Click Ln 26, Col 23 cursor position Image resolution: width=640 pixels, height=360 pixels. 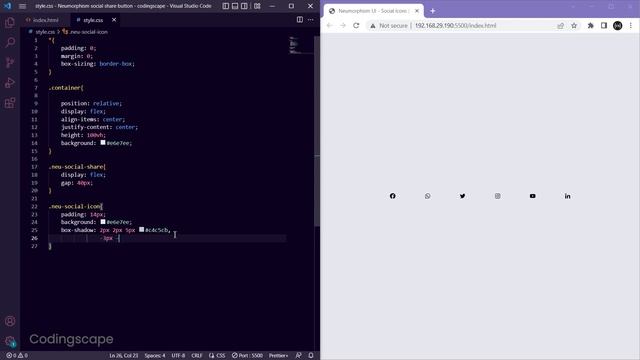click(124, 356)
